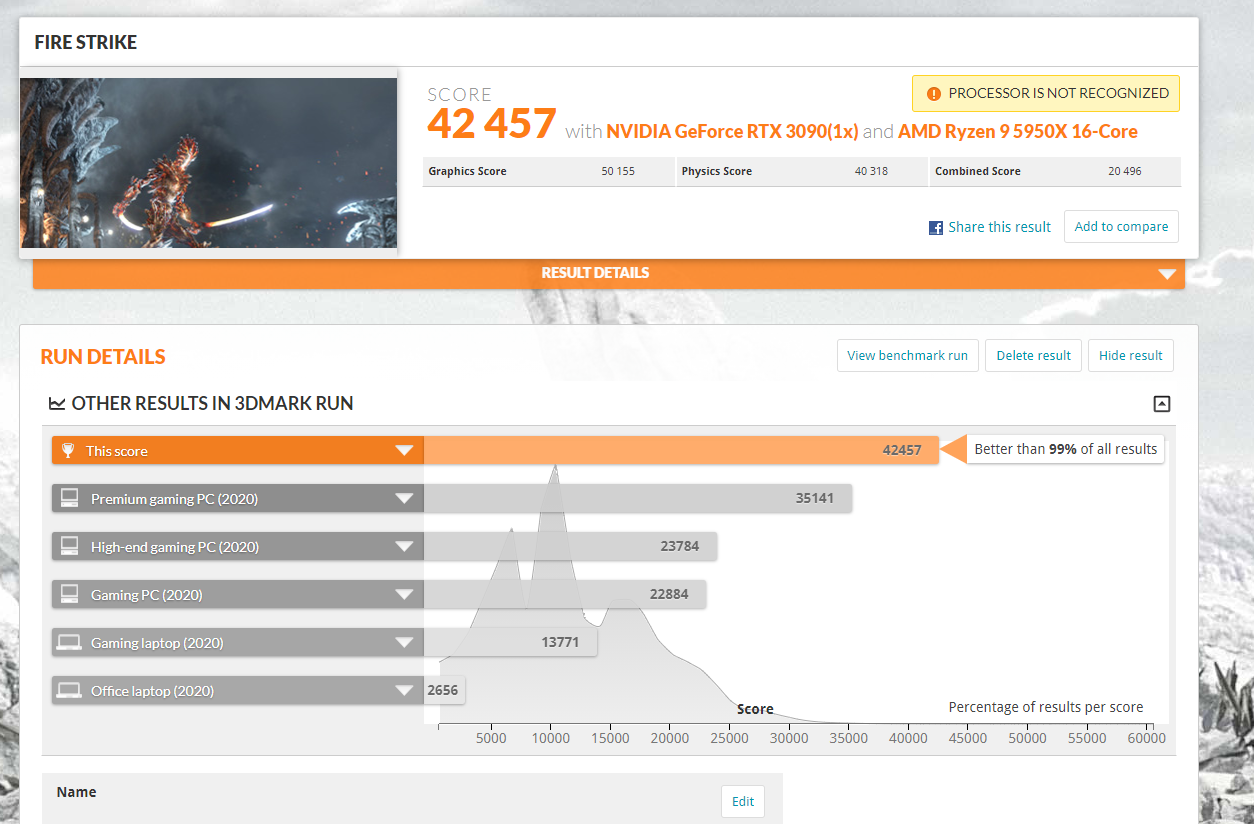Open the Office laptop (2020) dropdown arrow
1254x824 pixels.
(x=404, y=691)
